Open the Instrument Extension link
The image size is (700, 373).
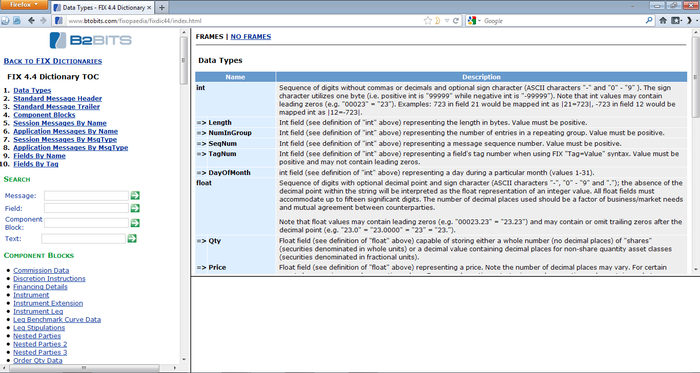[48, 303]
